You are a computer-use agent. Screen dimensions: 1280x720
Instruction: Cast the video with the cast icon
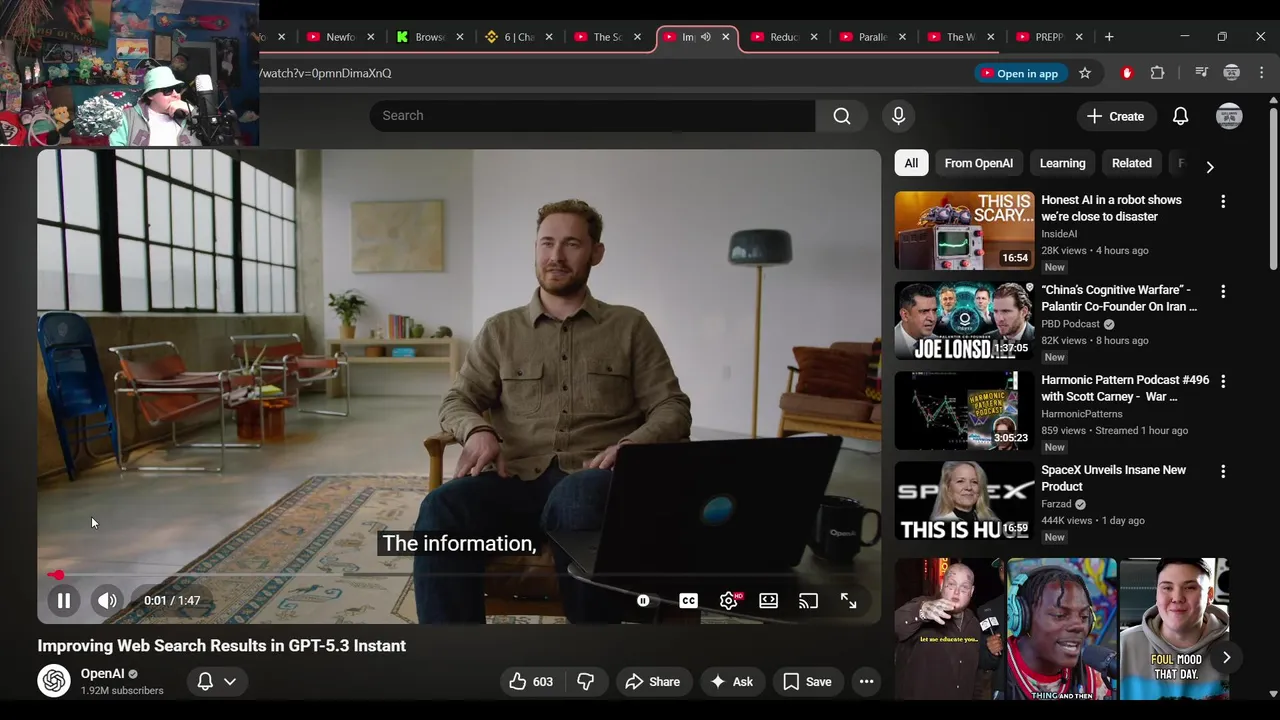click(808, 601)
